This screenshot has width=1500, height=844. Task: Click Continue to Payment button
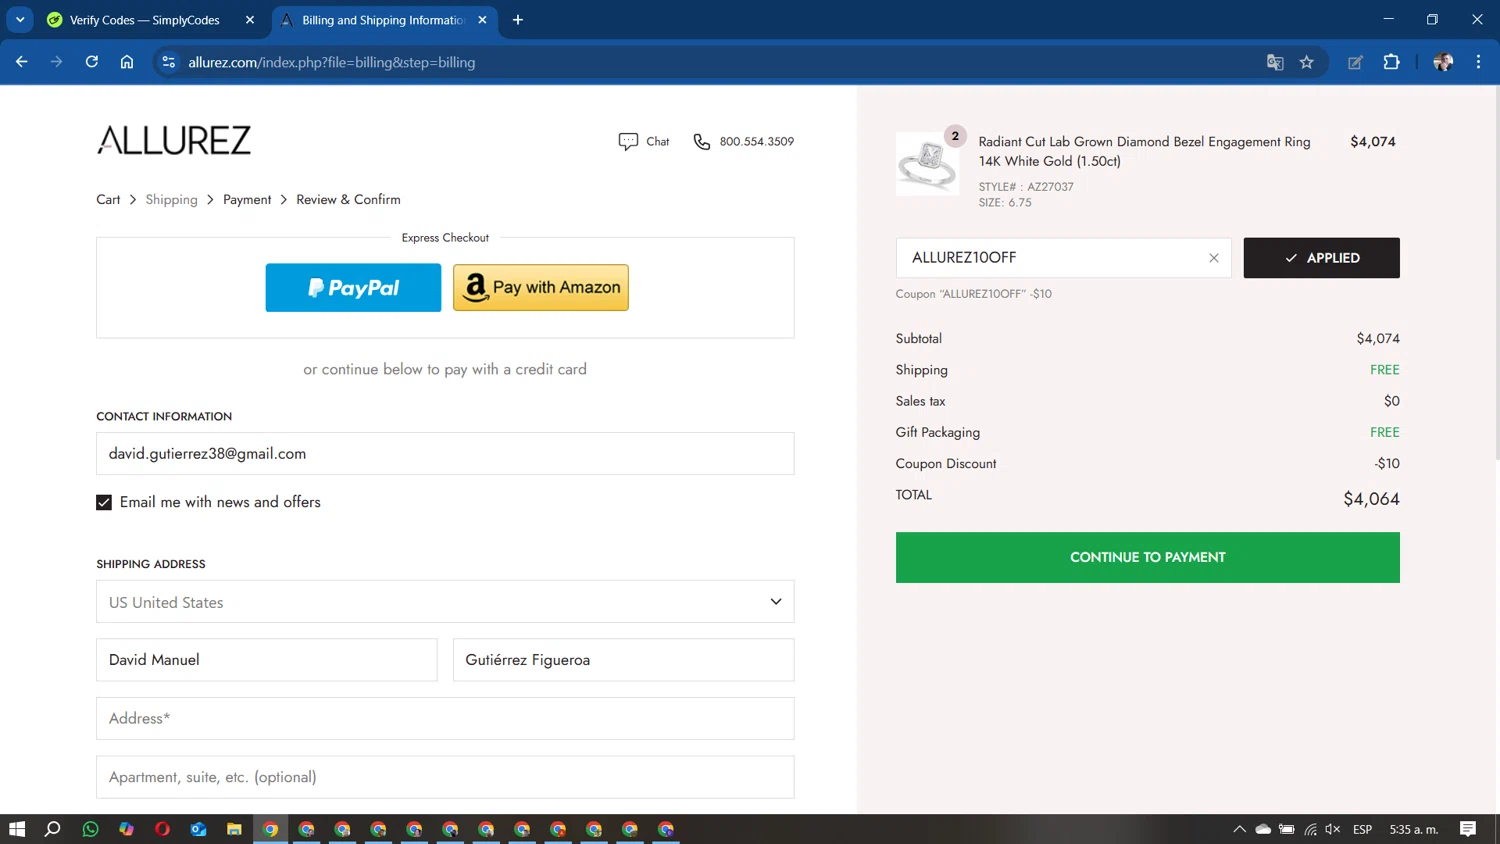(x=1147, y=557)
